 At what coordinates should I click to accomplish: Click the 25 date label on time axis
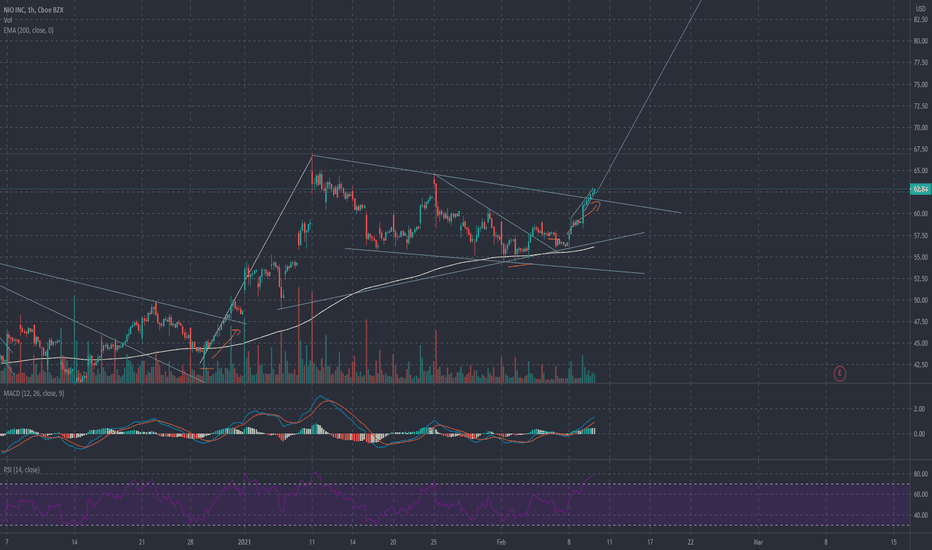pos(433,542)
